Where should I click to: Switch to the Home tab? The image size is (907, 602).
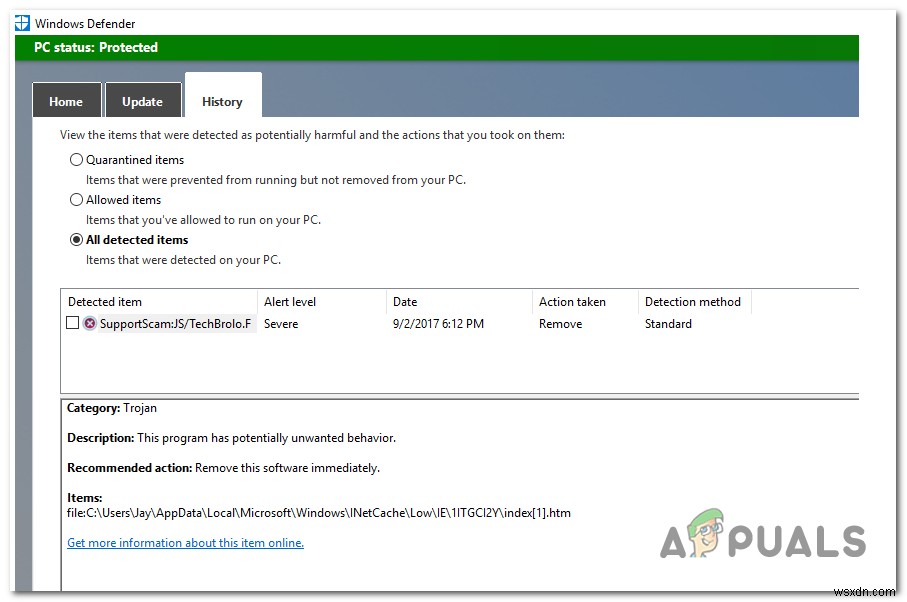pyautogui.click(x=67, y=101)
